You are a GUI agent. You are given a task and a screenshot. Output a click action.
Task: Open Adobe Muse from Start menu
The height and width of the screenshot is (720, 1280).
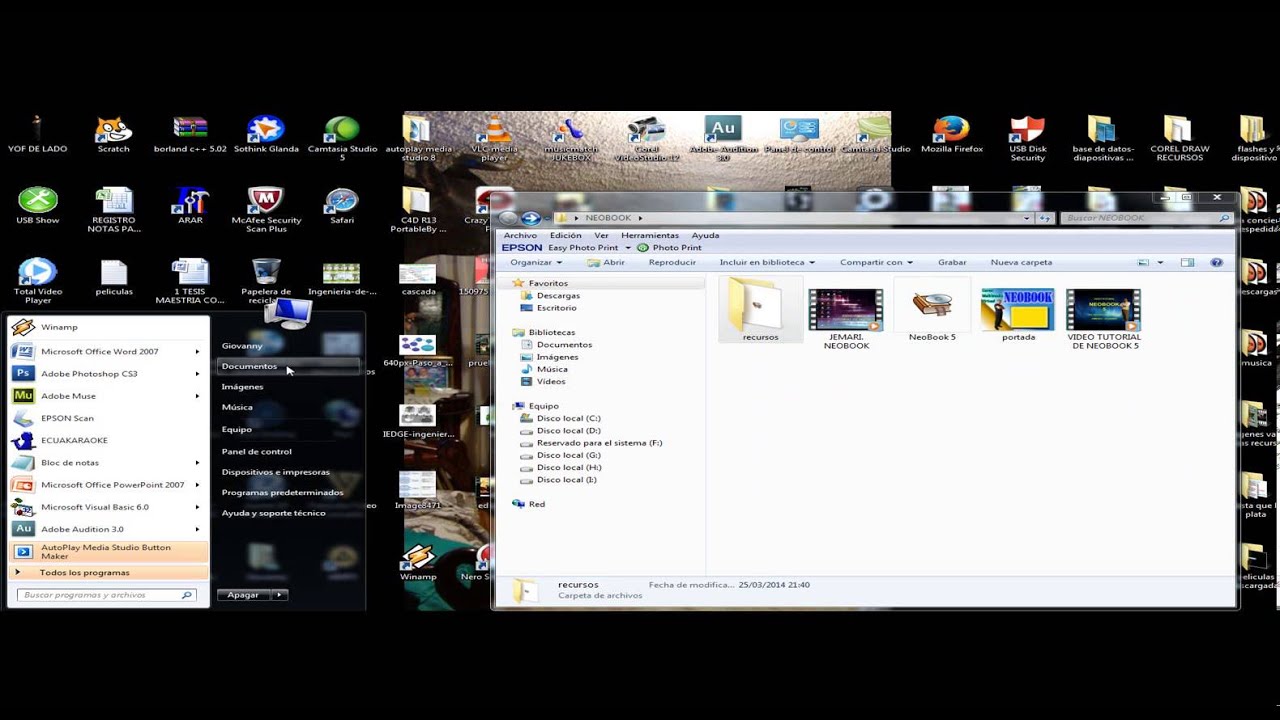108,396
